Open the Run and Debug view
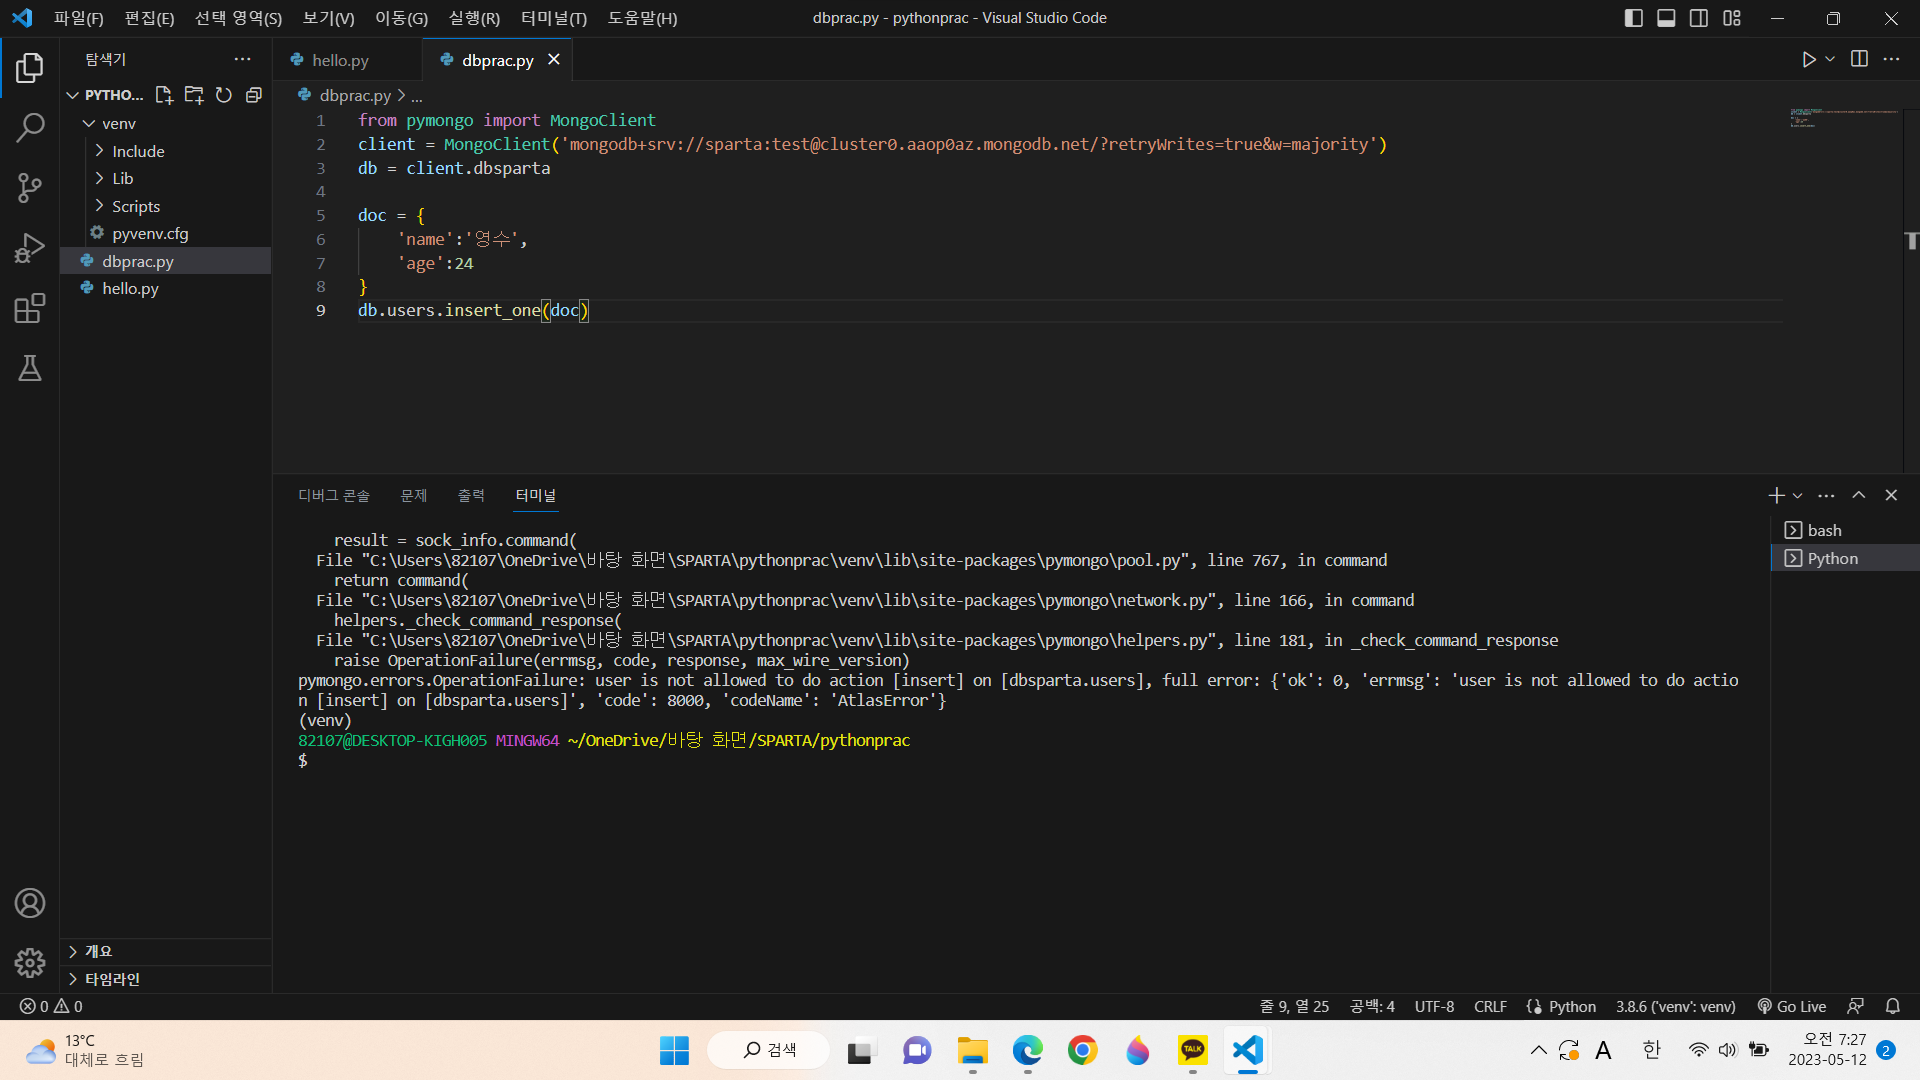This screenshot has width=1920, height=1080. [30, 248]
